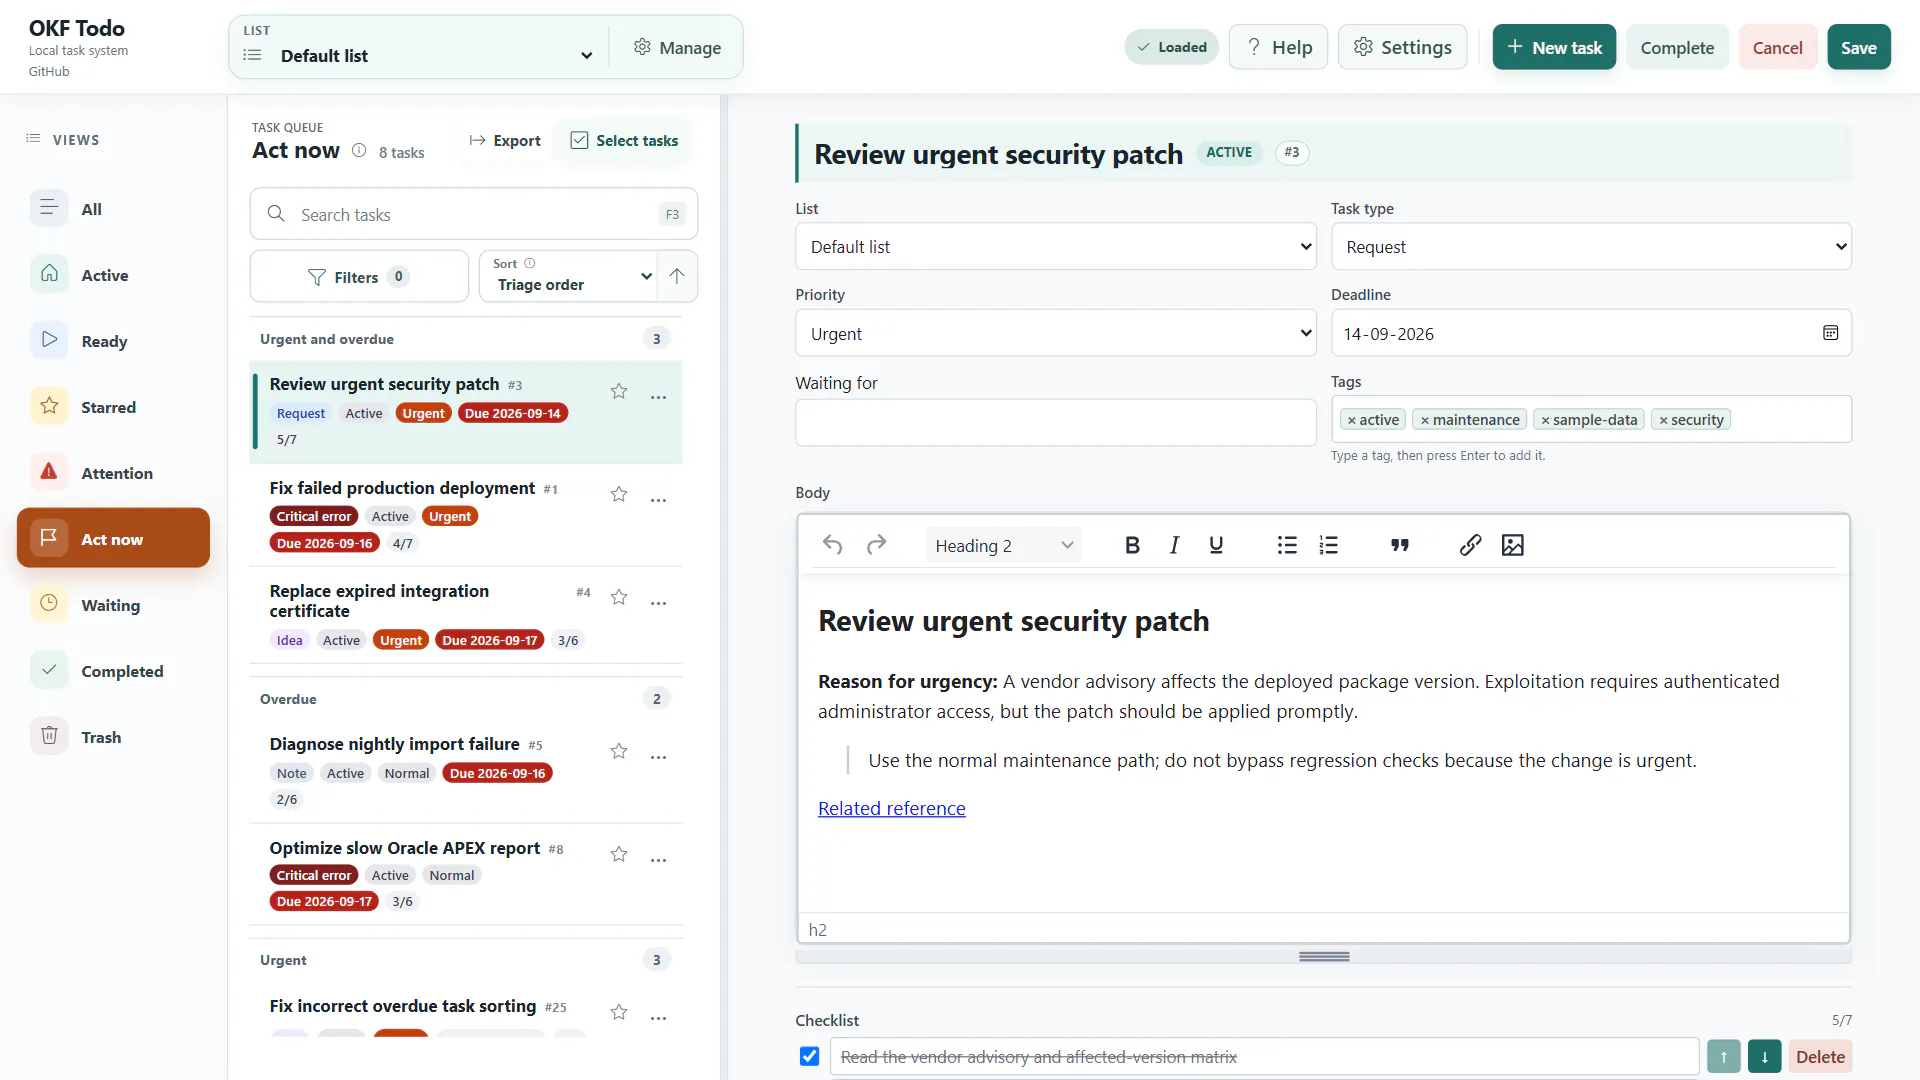Open more options for Diagnose nightly import failure
This screenshot has width=1920, height=1080.
[658, 757]
